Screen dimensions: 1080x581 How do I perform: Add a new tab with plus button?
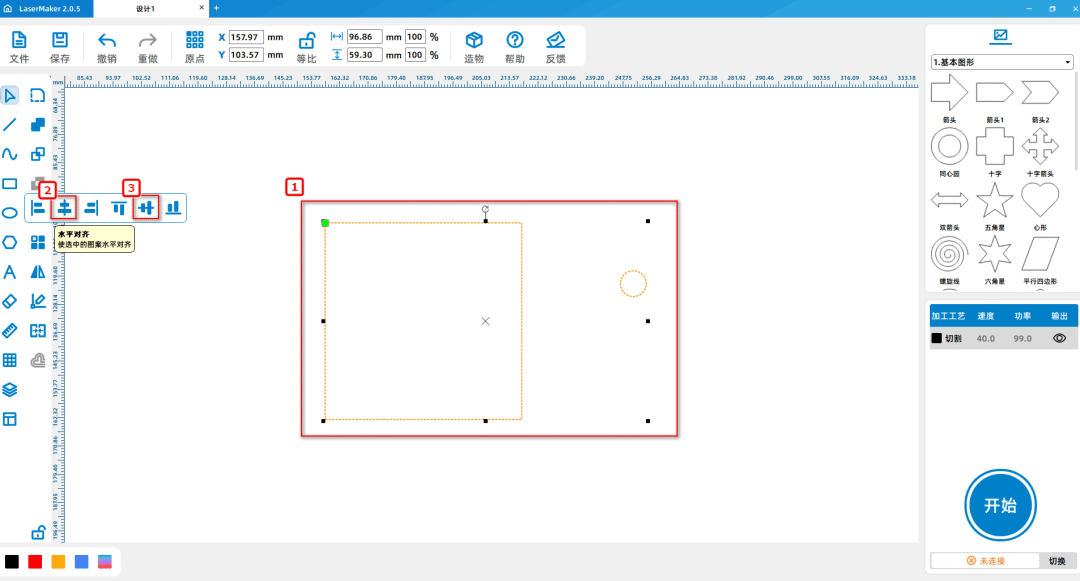[x=216, y=8]
